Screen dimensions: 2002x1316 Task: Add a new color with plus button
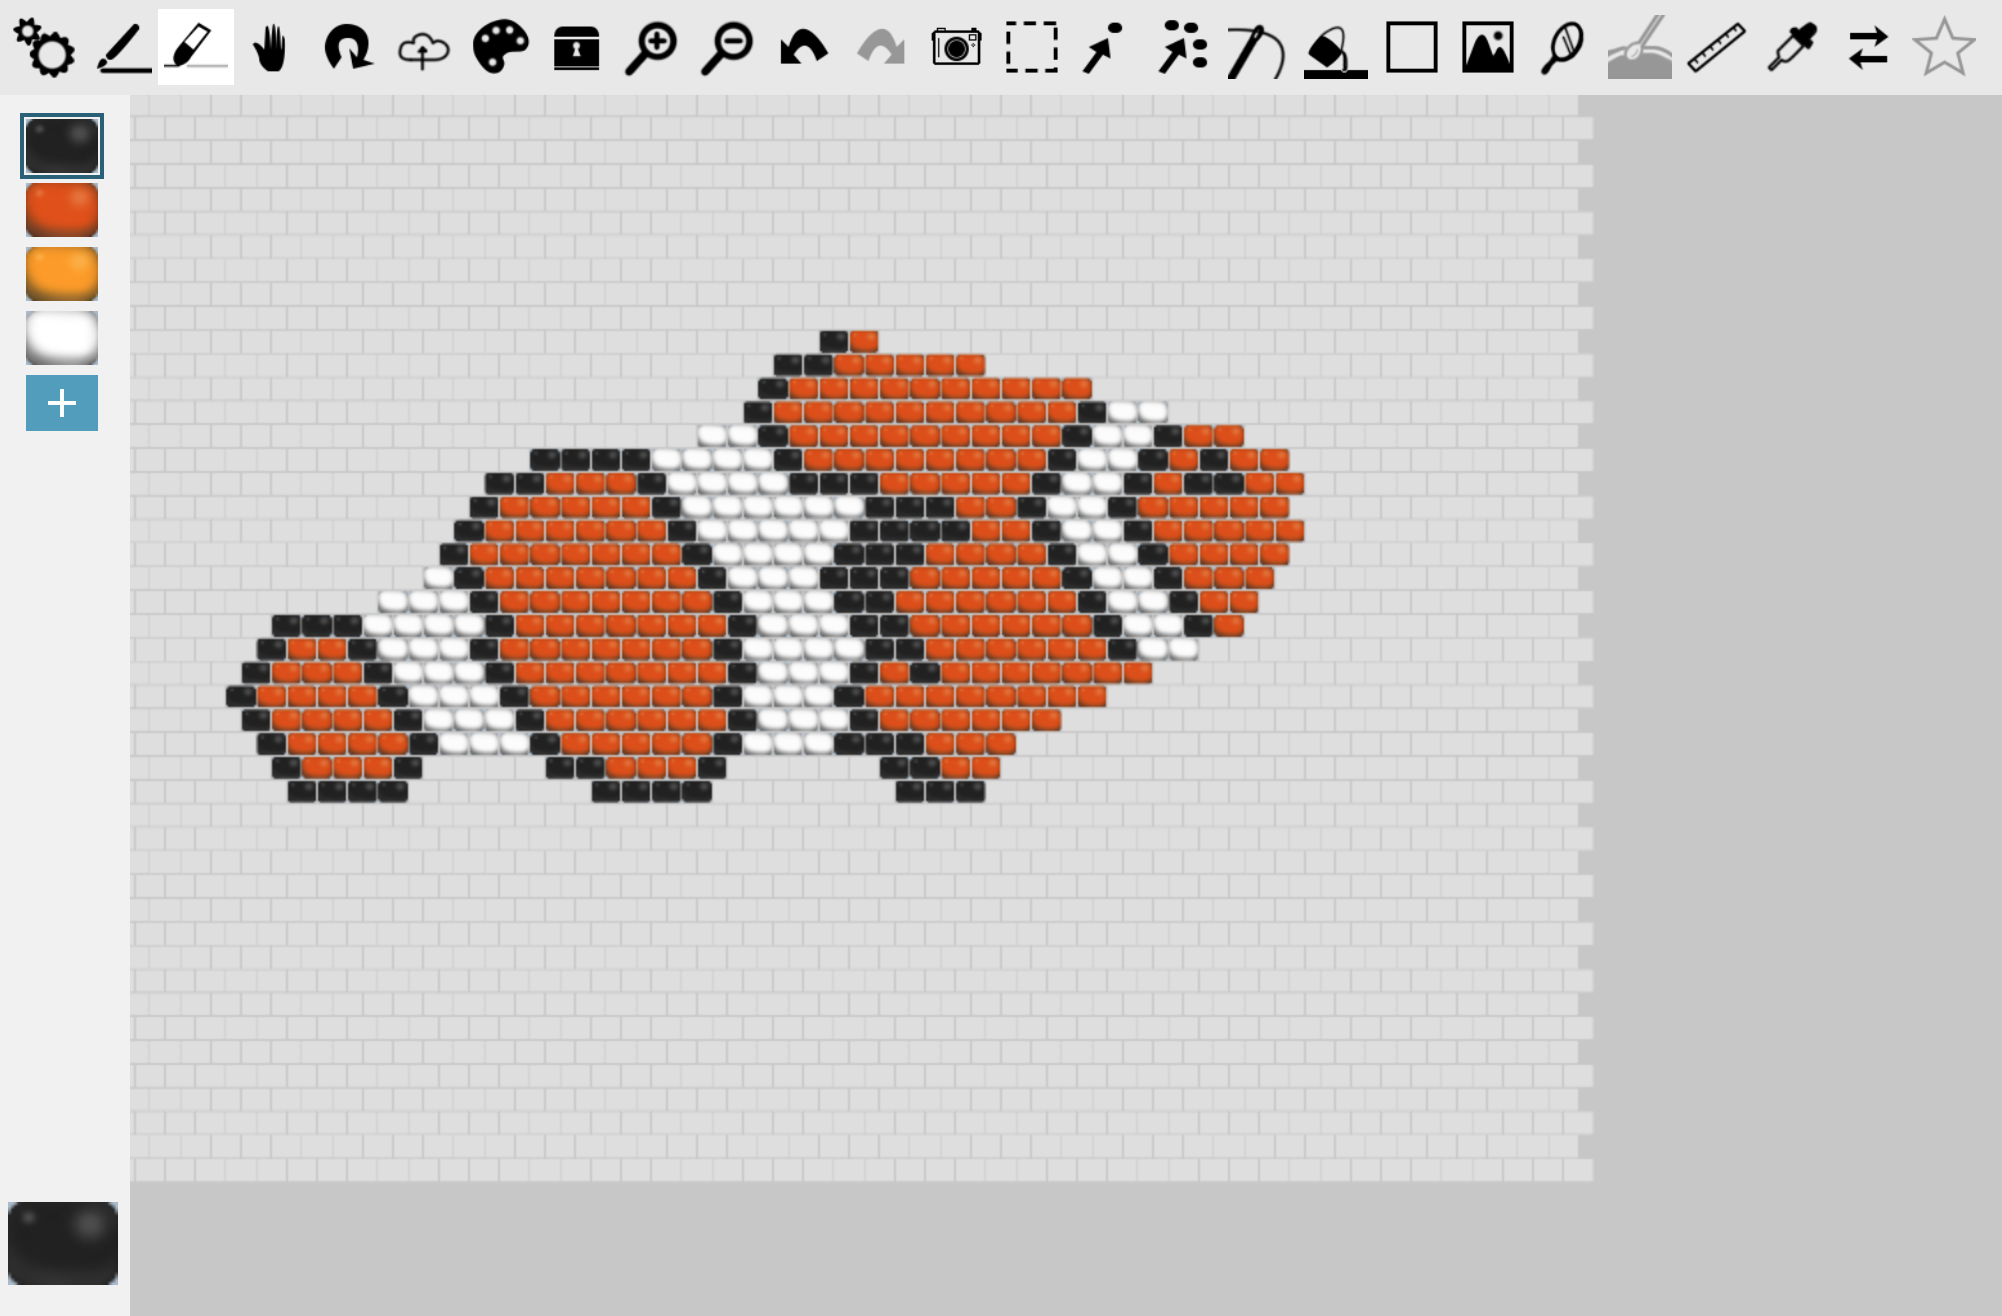click(x=62, y=403)
